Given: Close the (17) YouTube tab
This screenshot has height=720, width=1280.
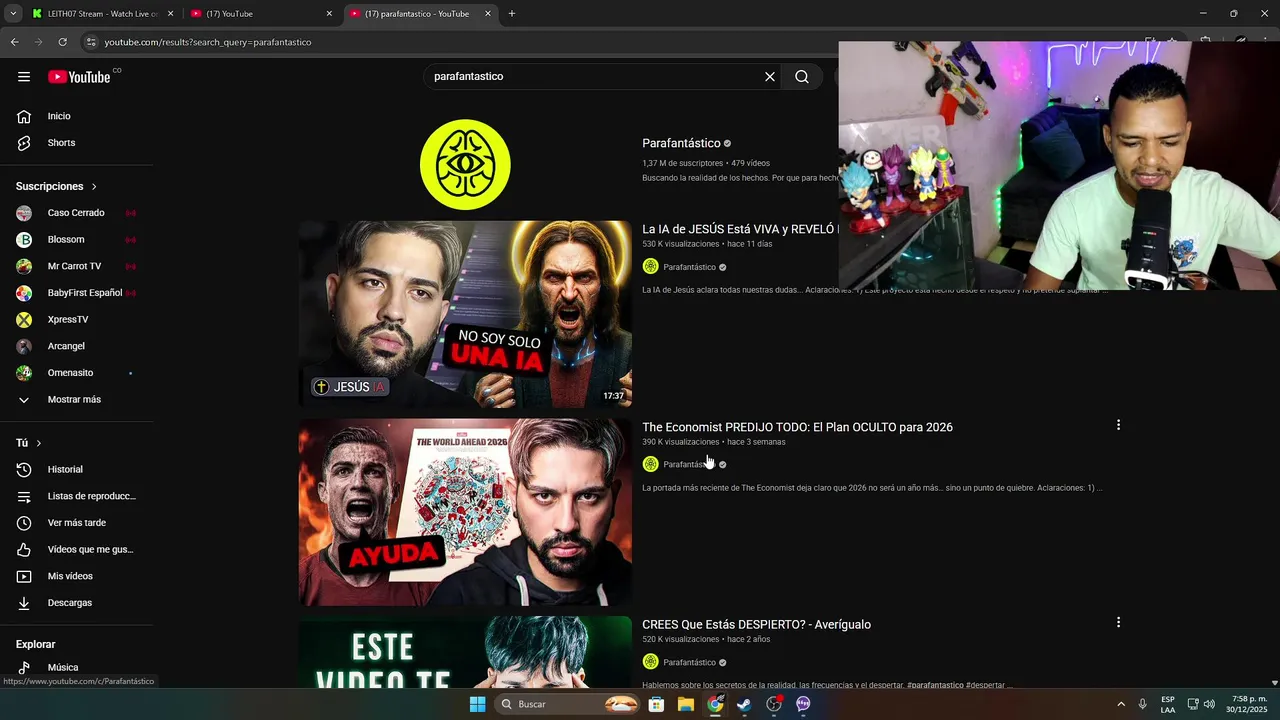Looking at the screenshot, I should pyautogui.click(x=329, y=14).
